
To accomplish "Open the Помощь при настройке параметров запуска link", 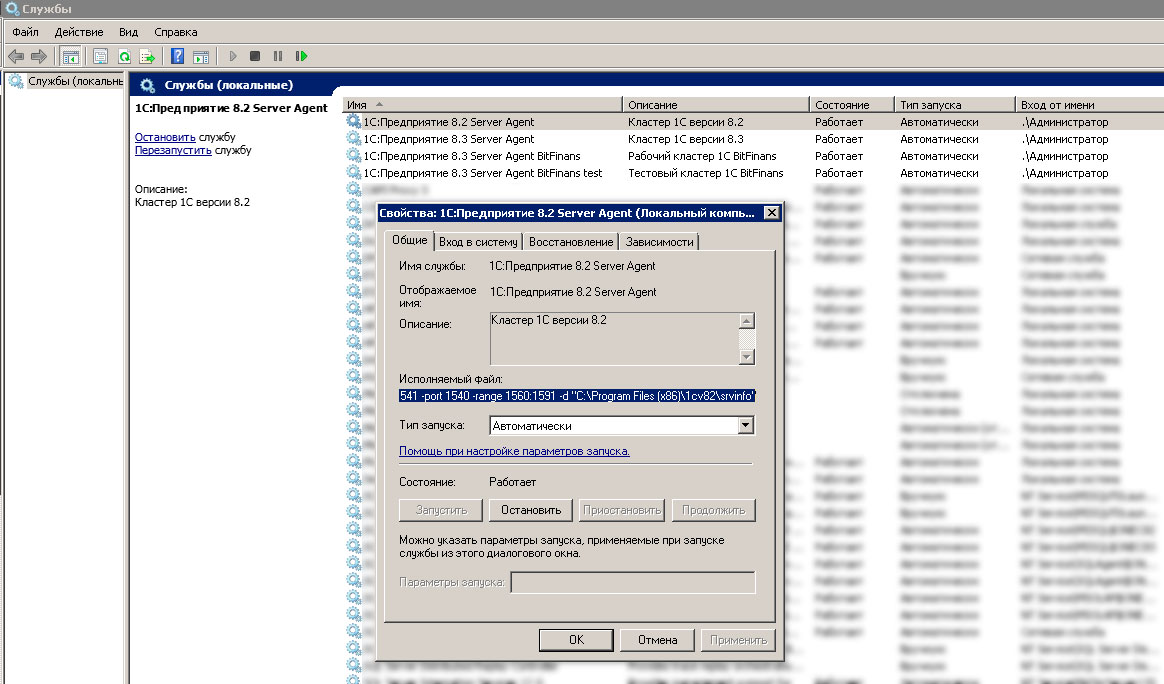I will coord(514,451).
